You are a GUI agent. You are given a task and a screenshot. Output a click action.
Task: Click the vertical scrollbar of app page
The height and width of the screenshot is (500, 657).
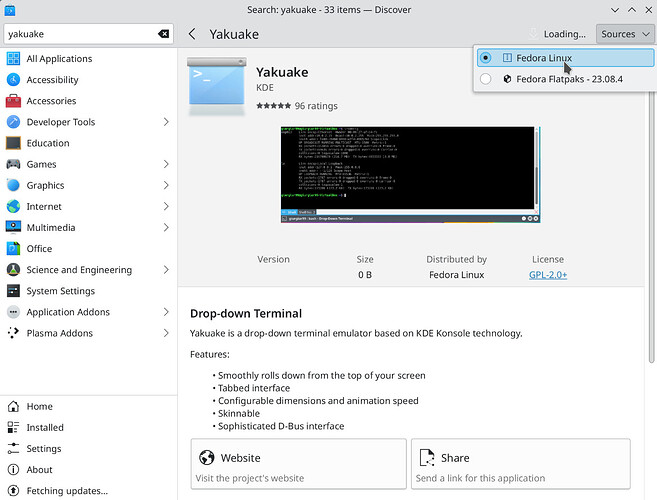(x=651, y=226)
